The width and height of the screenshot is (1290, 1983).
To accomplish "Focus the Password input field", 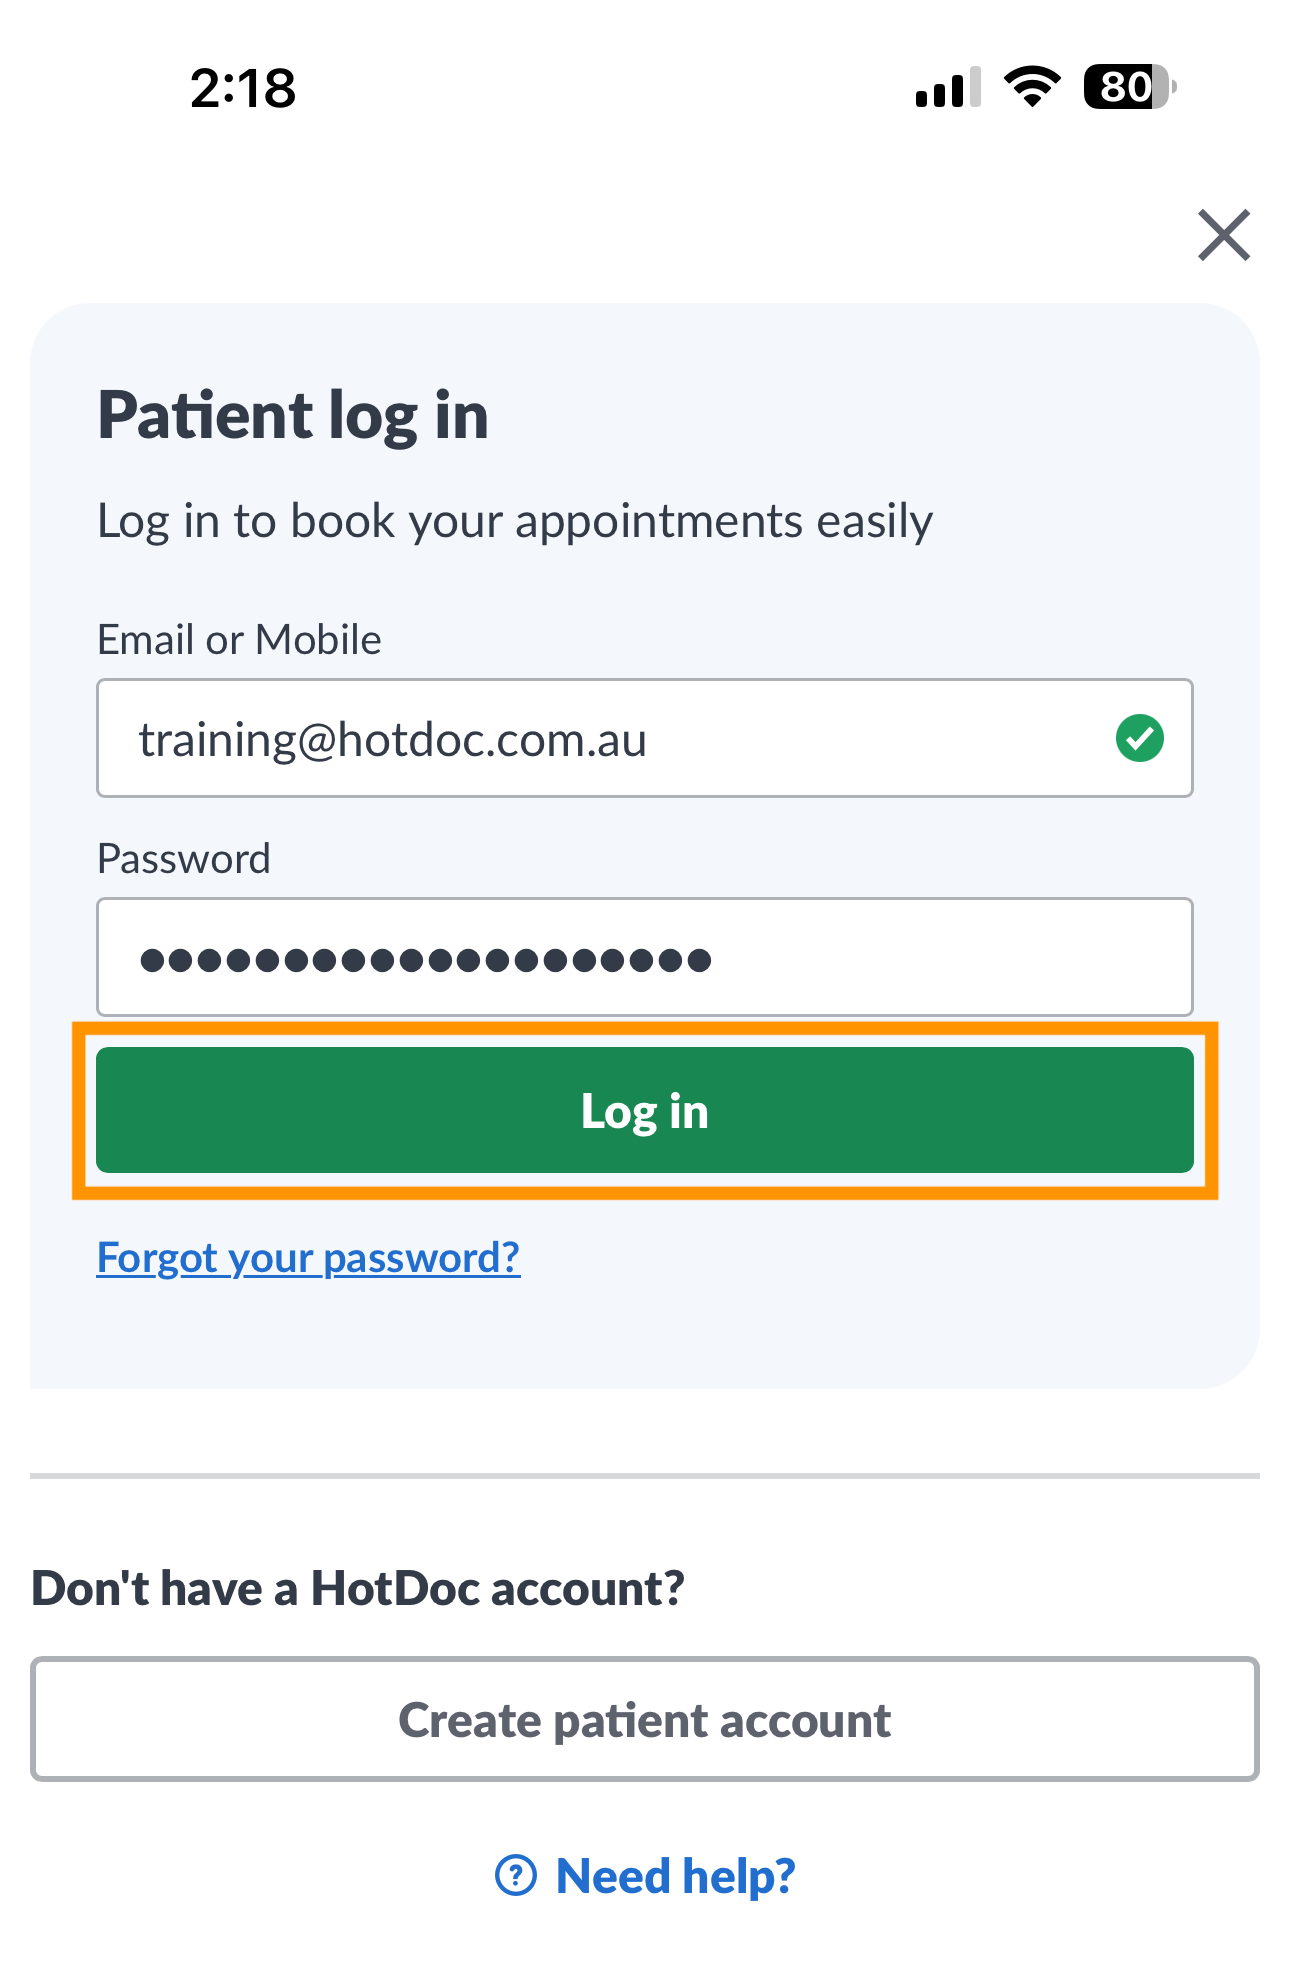I will pyautogui.click(x=645, y=957).
